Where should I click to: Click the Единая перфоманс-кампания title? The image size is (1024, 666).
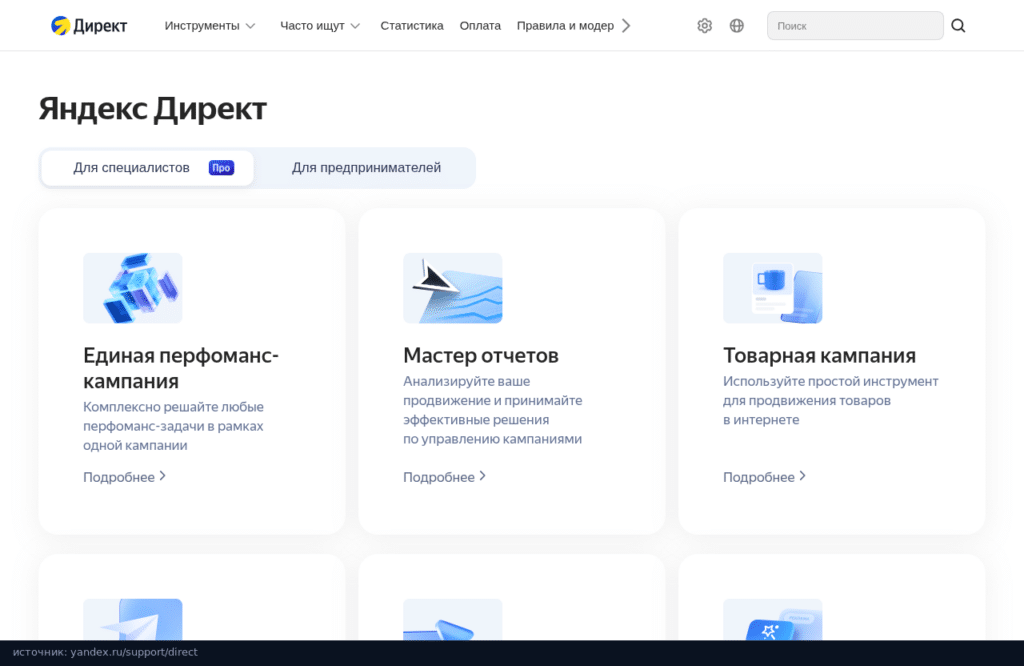pyautogui.click(x=181, y=368)
